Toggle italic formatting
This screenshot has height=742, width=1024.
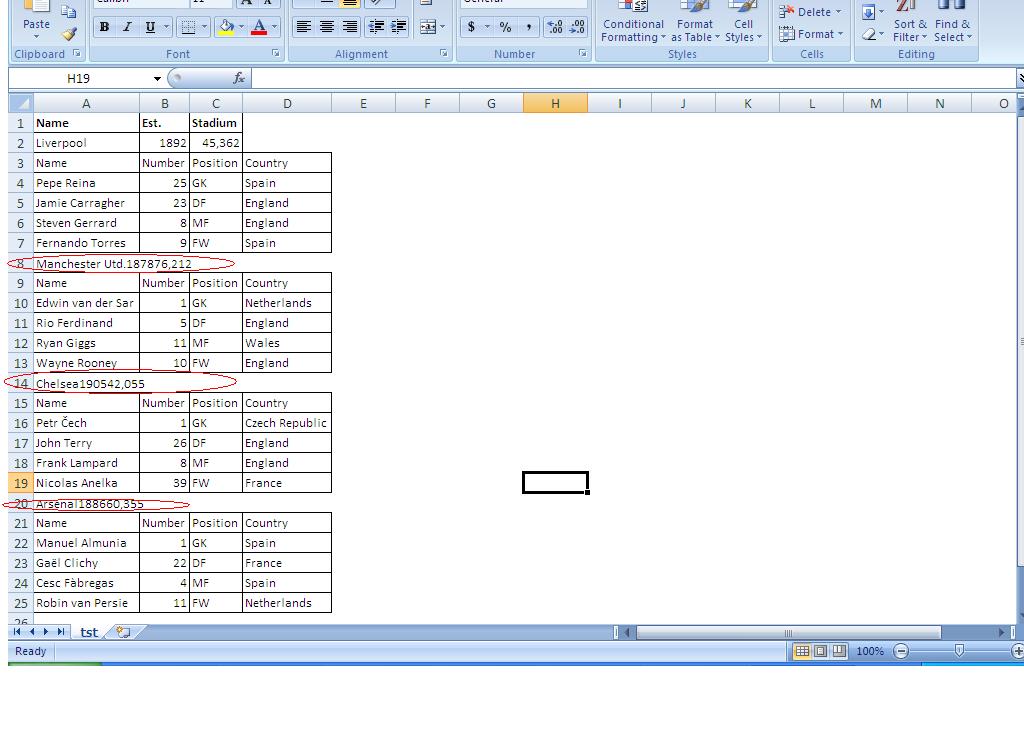pos(127,27)
